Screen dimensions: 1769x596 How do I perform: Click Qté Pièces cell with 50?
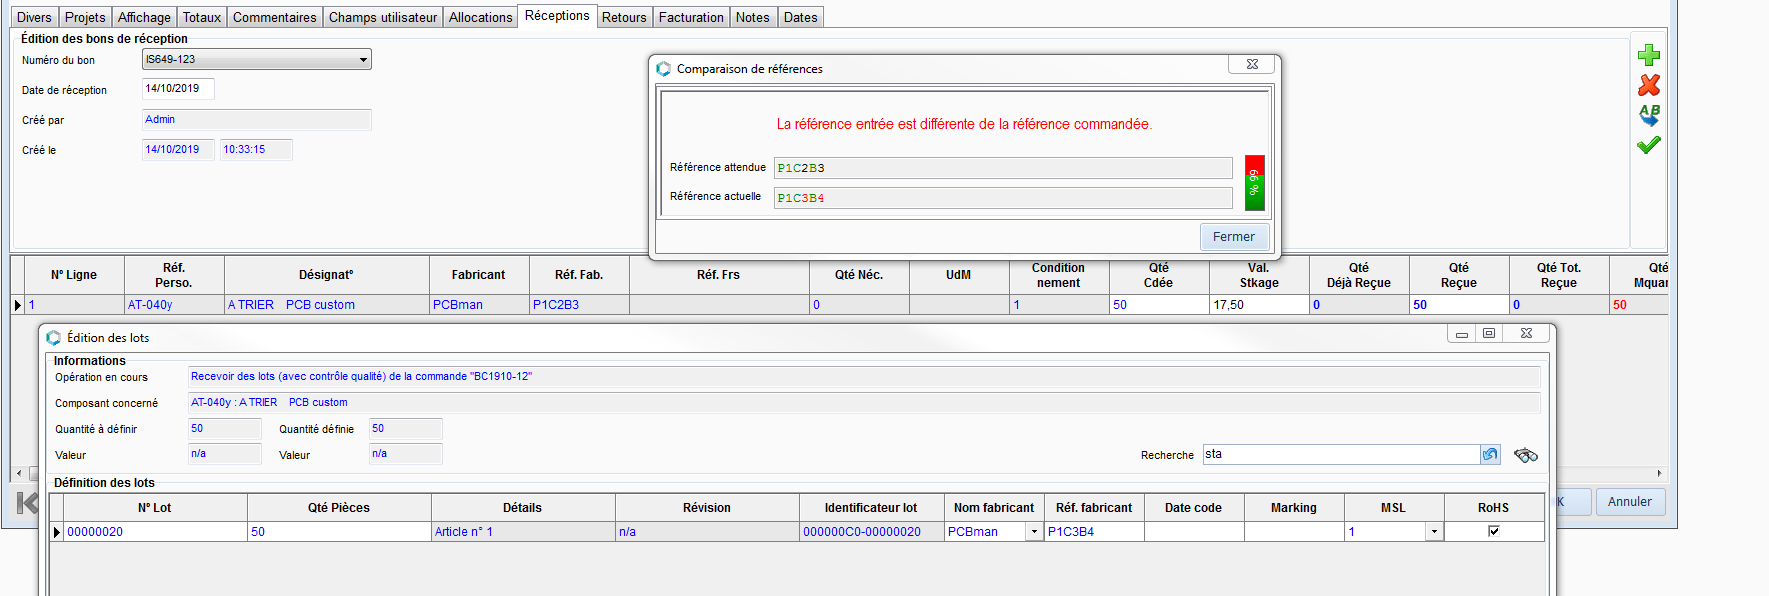(340, 532)
